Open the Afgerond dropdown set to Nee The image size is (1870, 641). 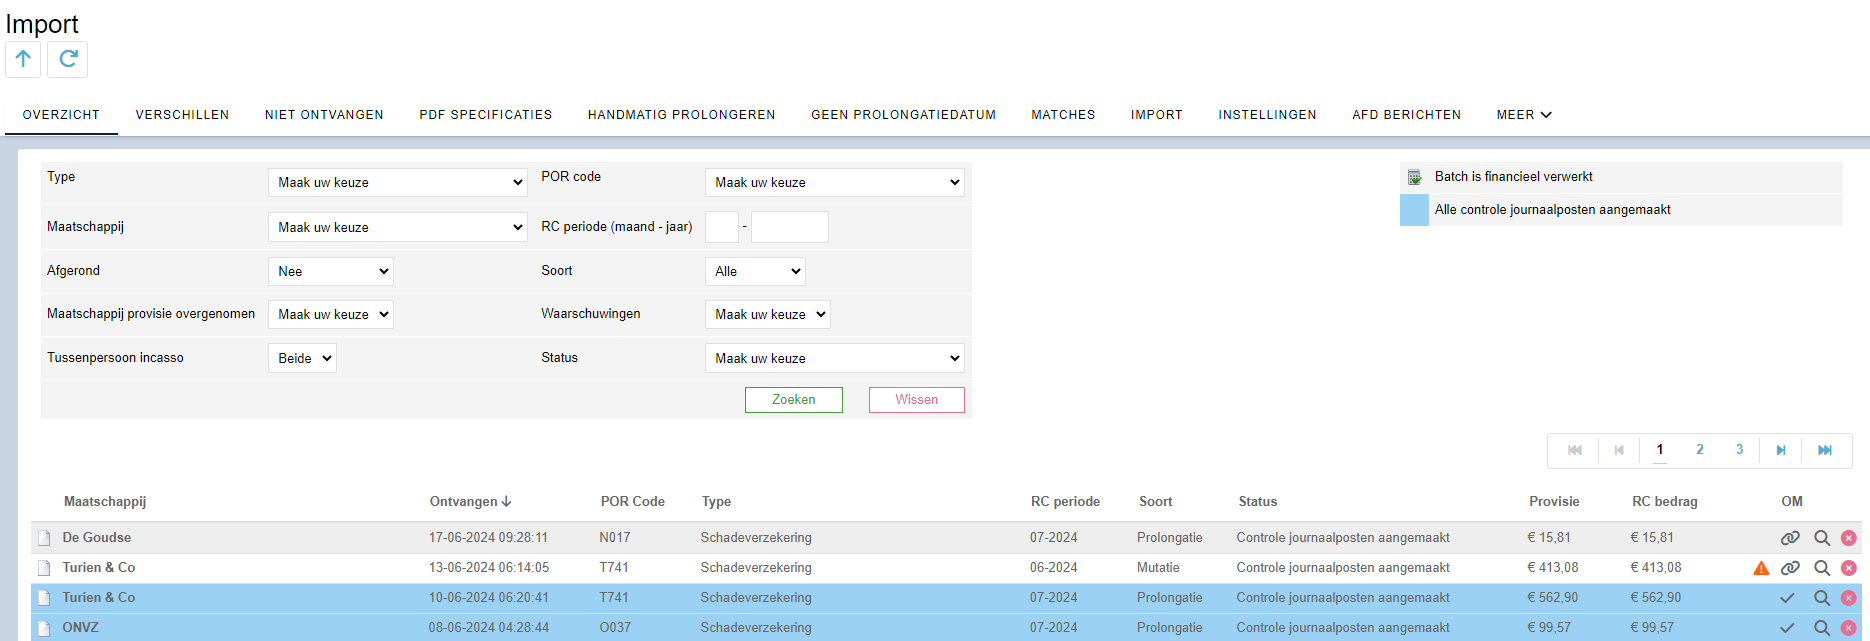pyautogui.click(x=331, y=271)
